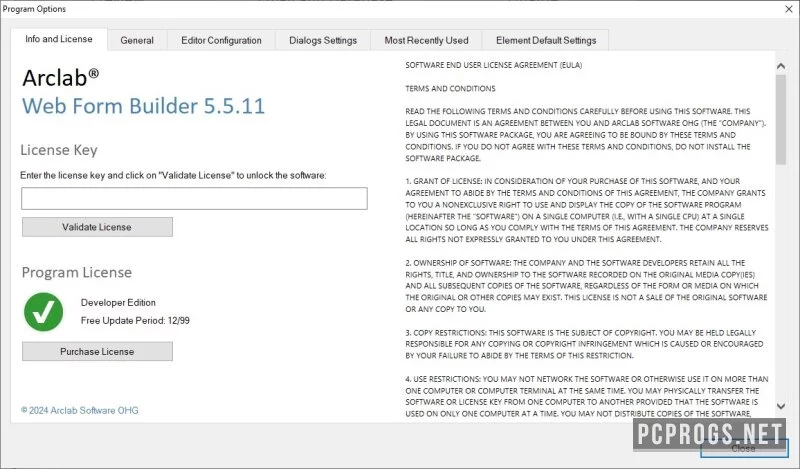
Task: Click the Validate License button
Action: (x=97, y=227)
